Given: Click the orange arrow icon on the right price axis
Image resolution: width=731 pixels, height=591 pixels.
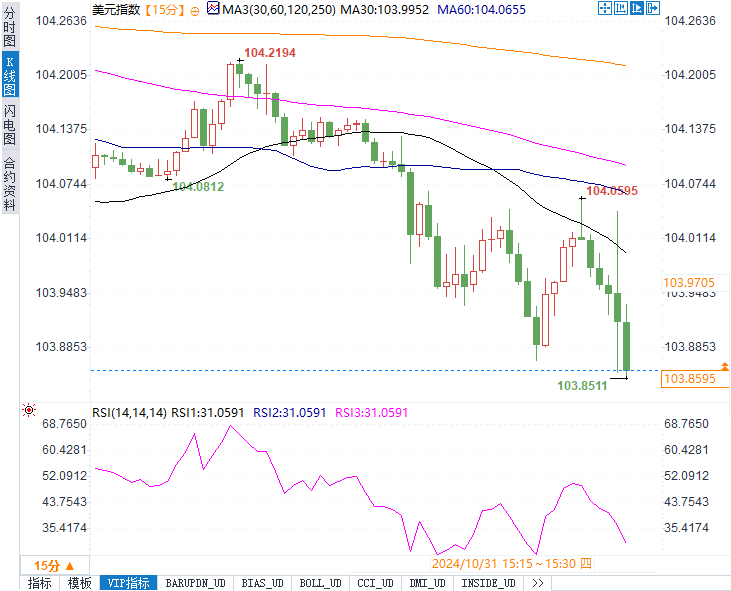Looking at the screenshot, I should pyautogui.click(x=725, y=367).
